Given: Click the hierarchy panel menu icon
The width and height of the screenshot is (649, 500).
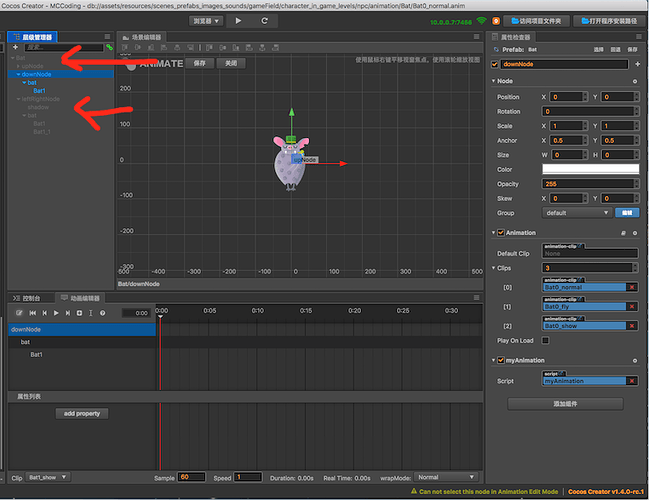Looking at the screenshot, I should pos(107,36).
